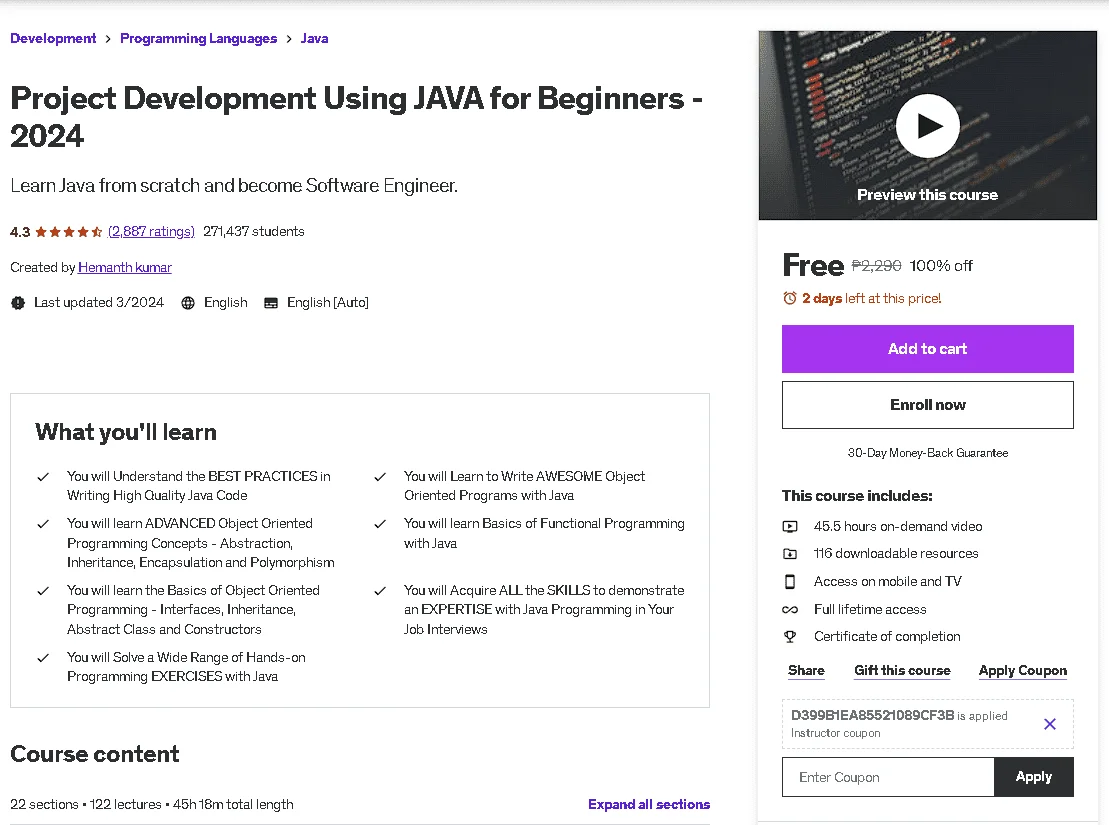1109x825 pixels.
Task: Click the star rating icons
Action: 69,232
